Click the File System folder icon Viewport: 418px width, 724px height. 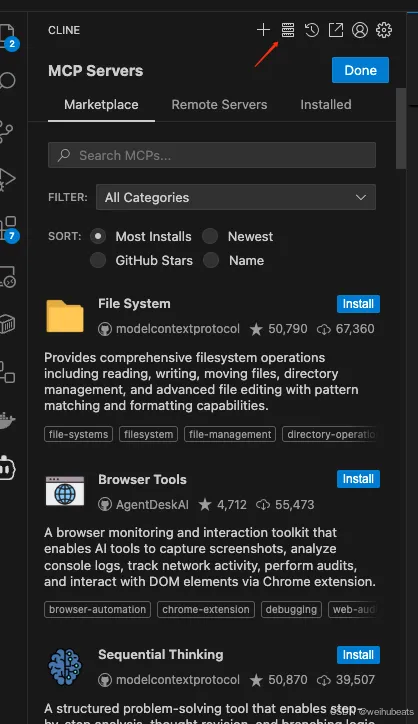coord(65,316)
